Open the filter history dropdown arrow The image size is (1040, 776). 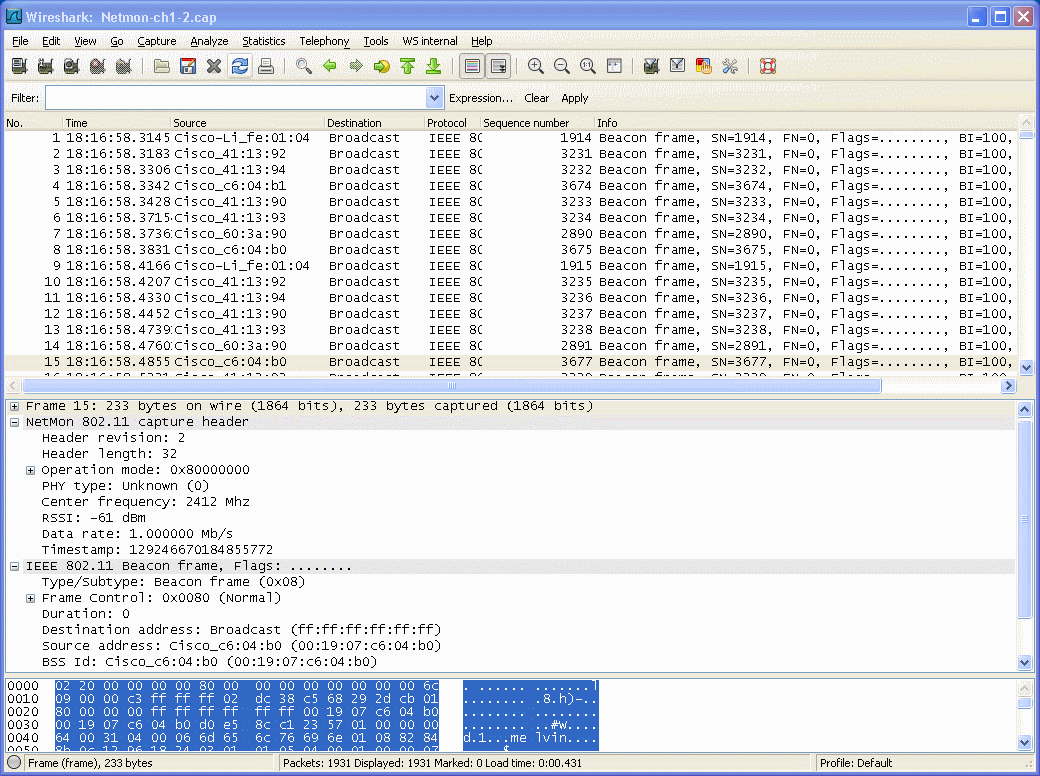(434, 98)
